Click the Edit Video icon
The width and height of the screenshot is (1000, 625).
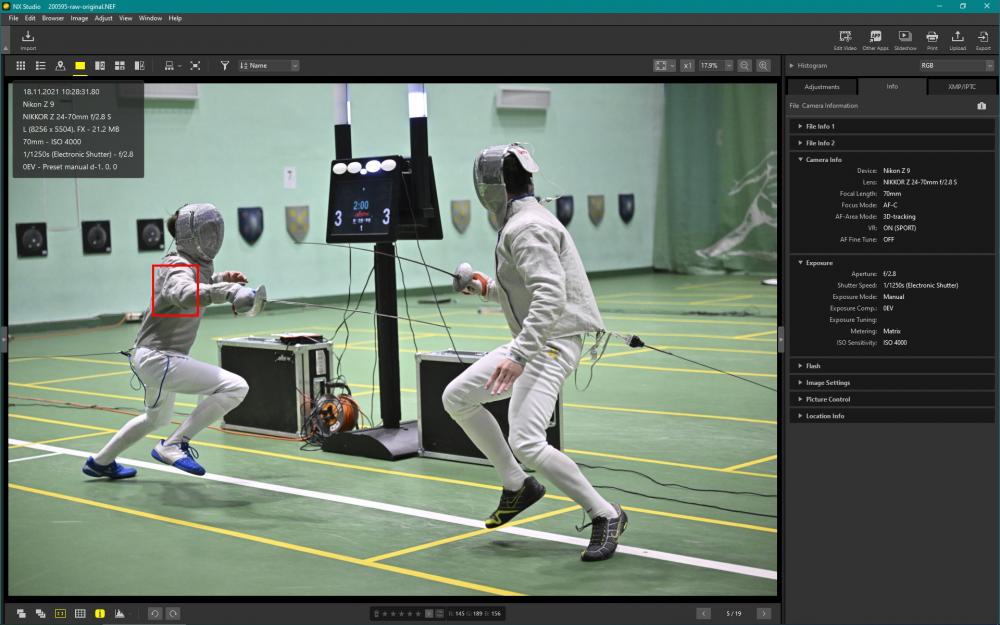point(845,40)
